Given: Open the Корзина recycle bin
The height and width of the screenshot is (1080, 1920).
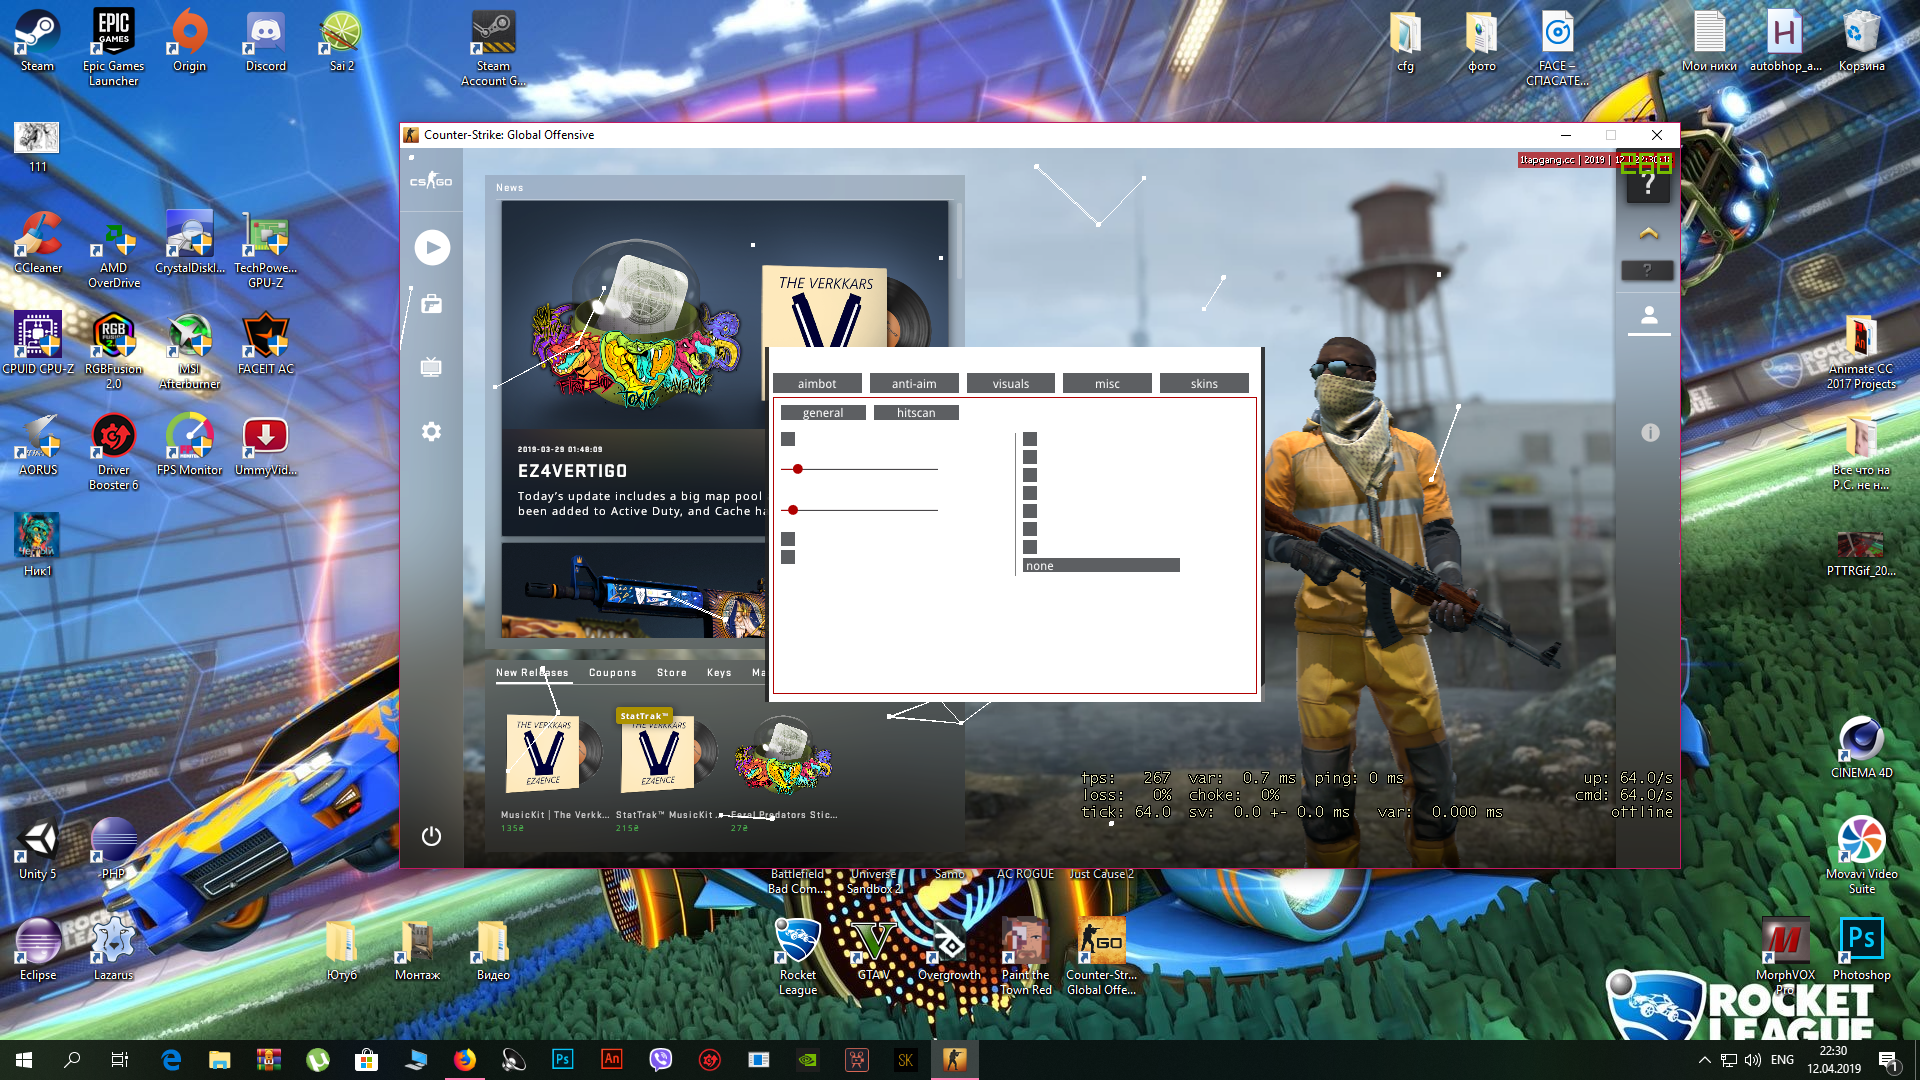Looking at the screenshot, I should (x=1861, y=42).
